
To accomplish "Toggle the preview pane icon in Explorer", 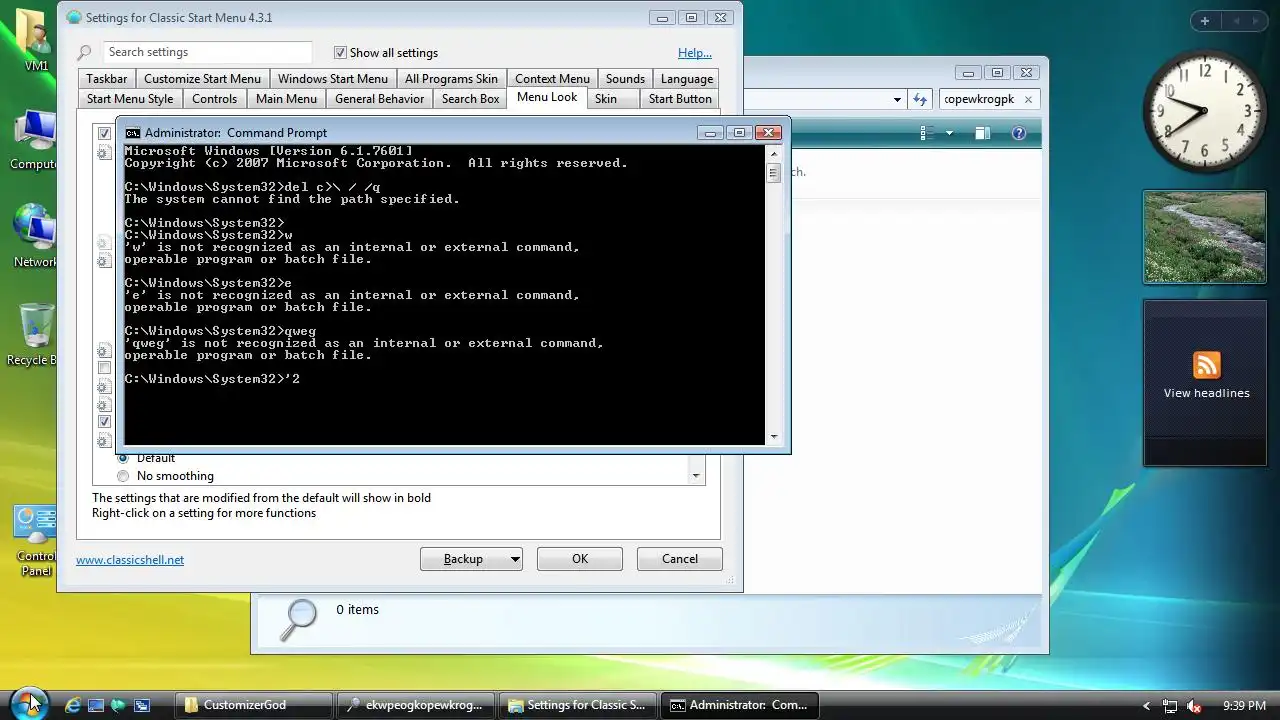I will tap(982, 133).
